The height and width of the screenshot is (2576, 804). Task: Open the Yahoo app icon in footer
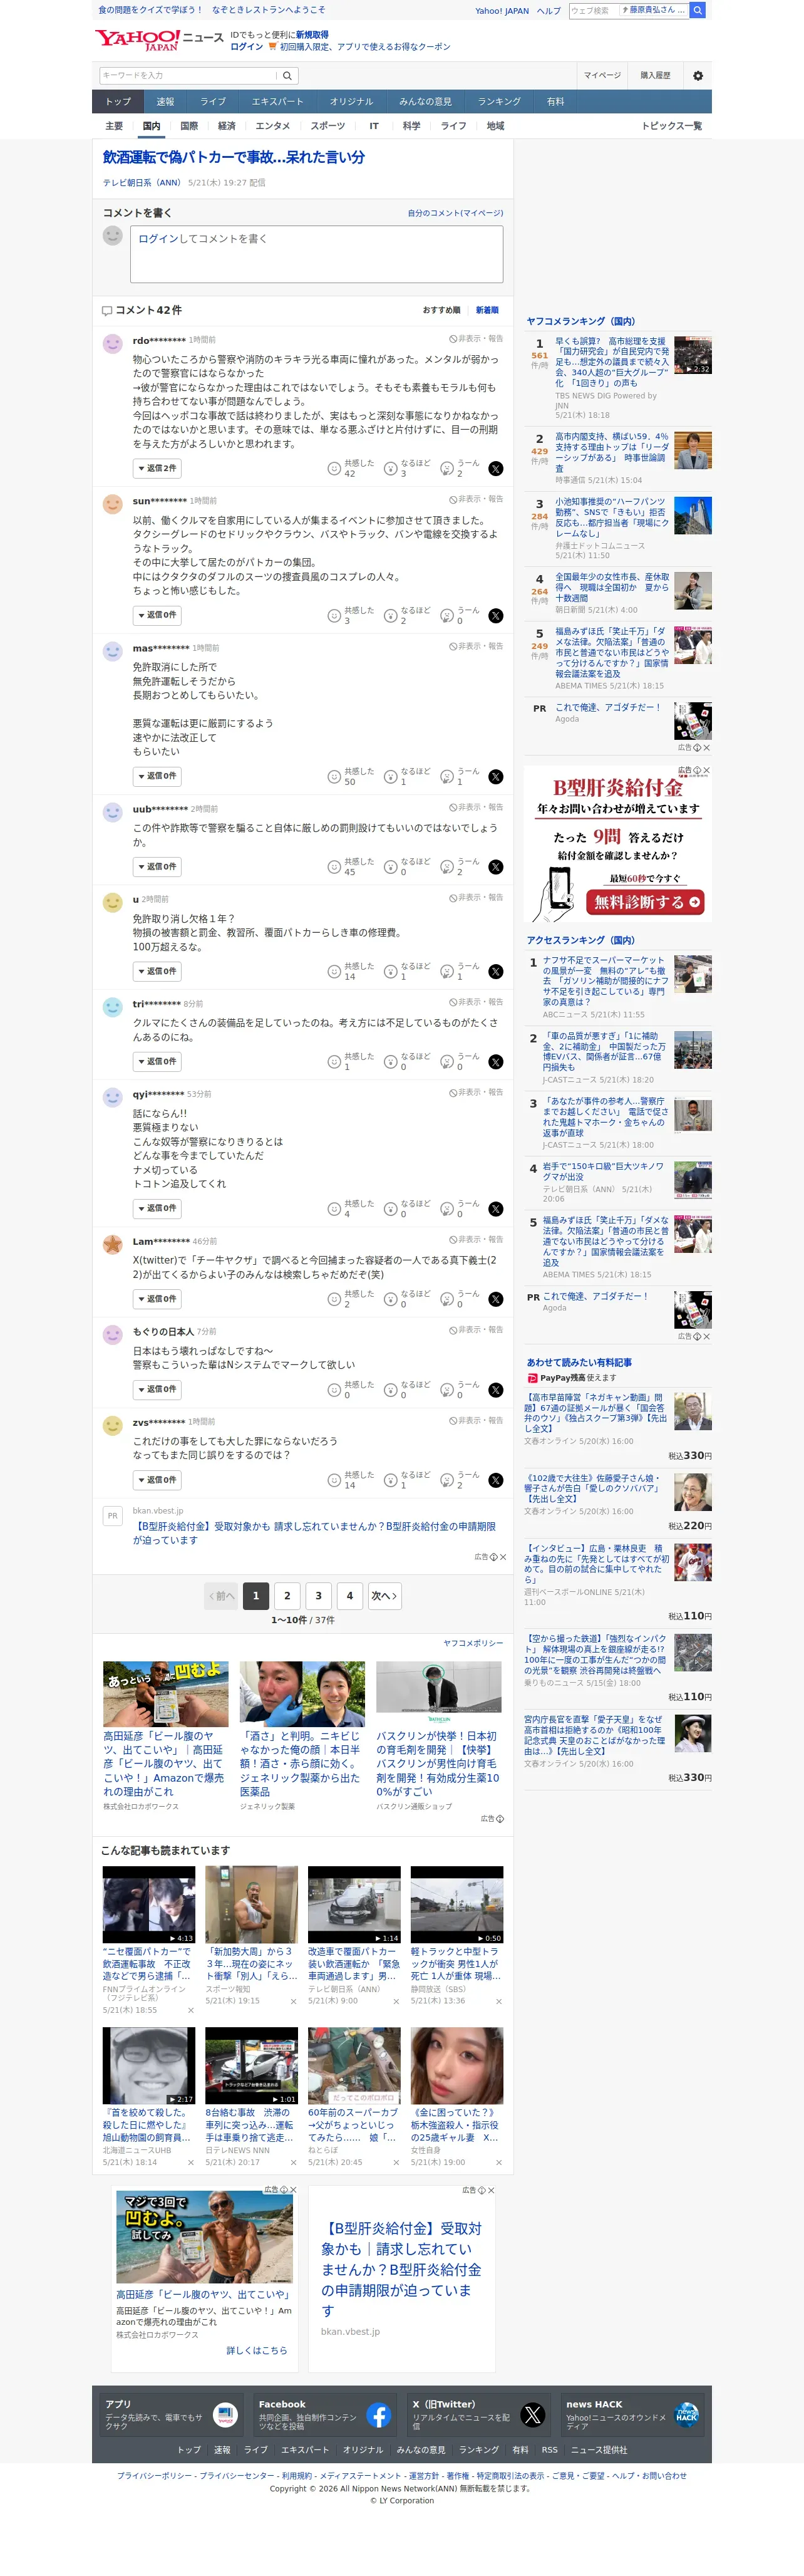[x=225, y=2415]
